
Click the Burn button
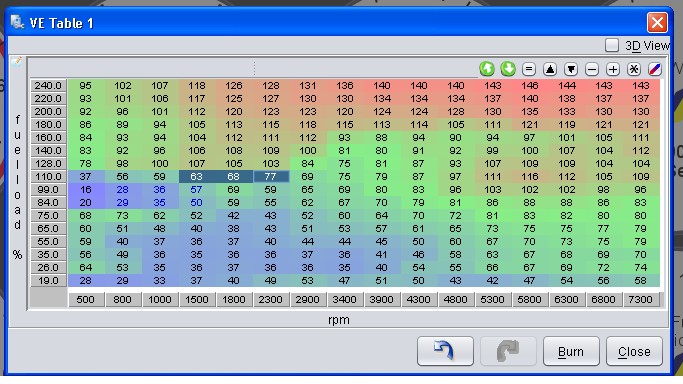pos(571,351)
